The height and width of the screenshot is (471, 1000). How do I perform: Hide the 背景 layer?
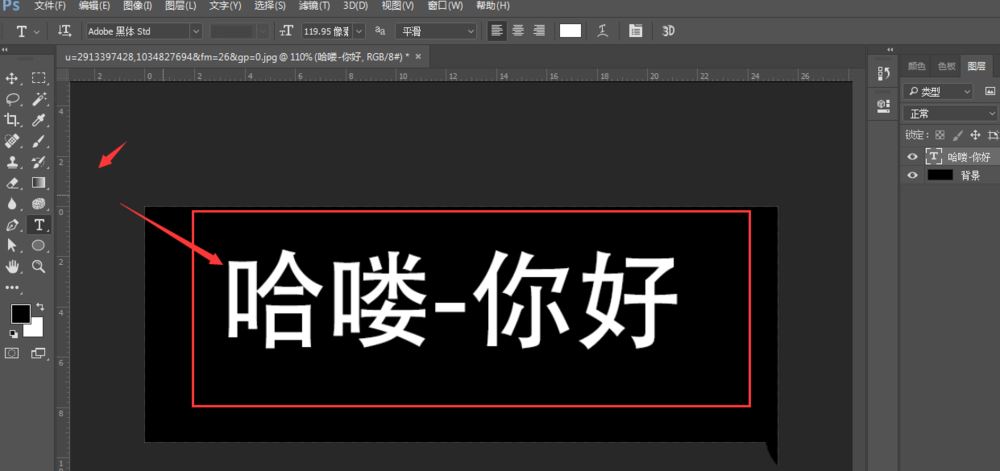coord(913,175)
